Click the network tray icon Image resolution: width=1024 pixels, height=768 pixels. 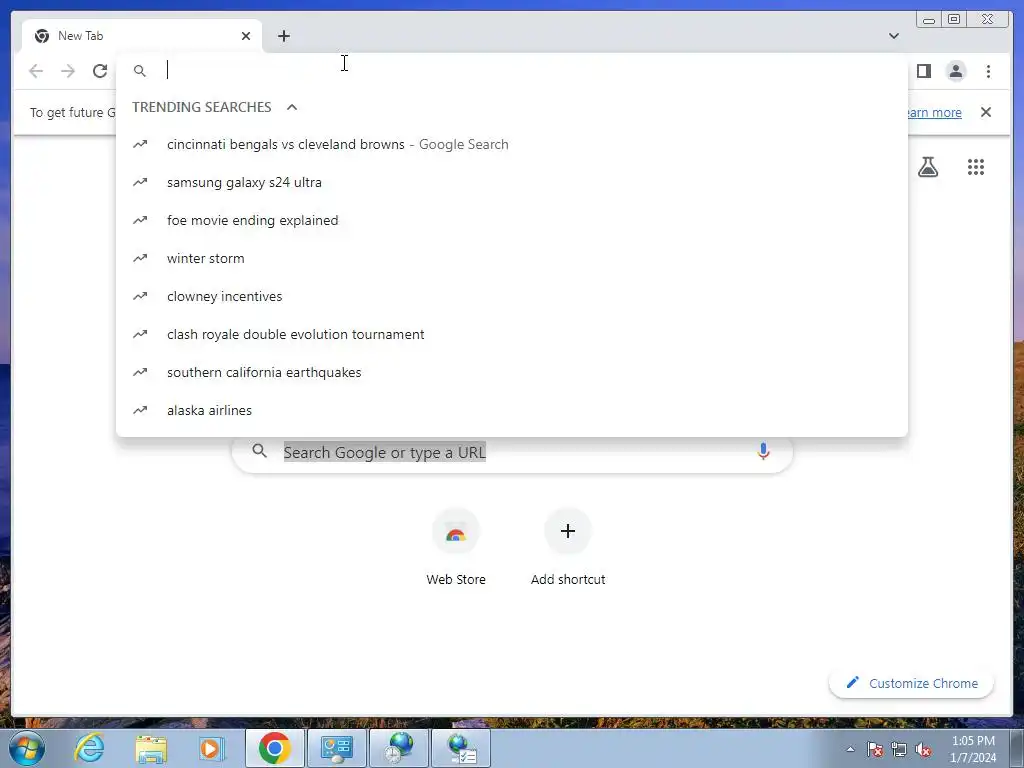tap(899, 749)
